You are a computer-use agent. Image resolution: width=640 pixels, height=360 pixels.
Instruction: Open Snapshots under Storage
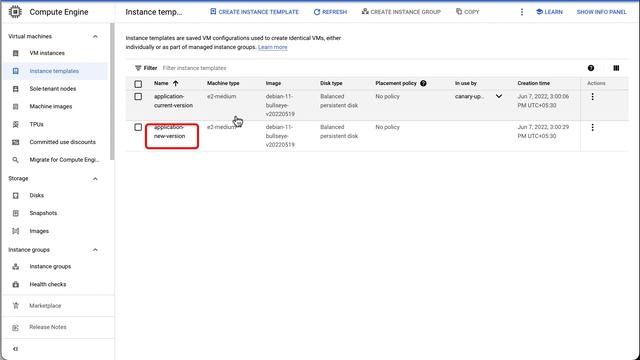coord(43,213)
